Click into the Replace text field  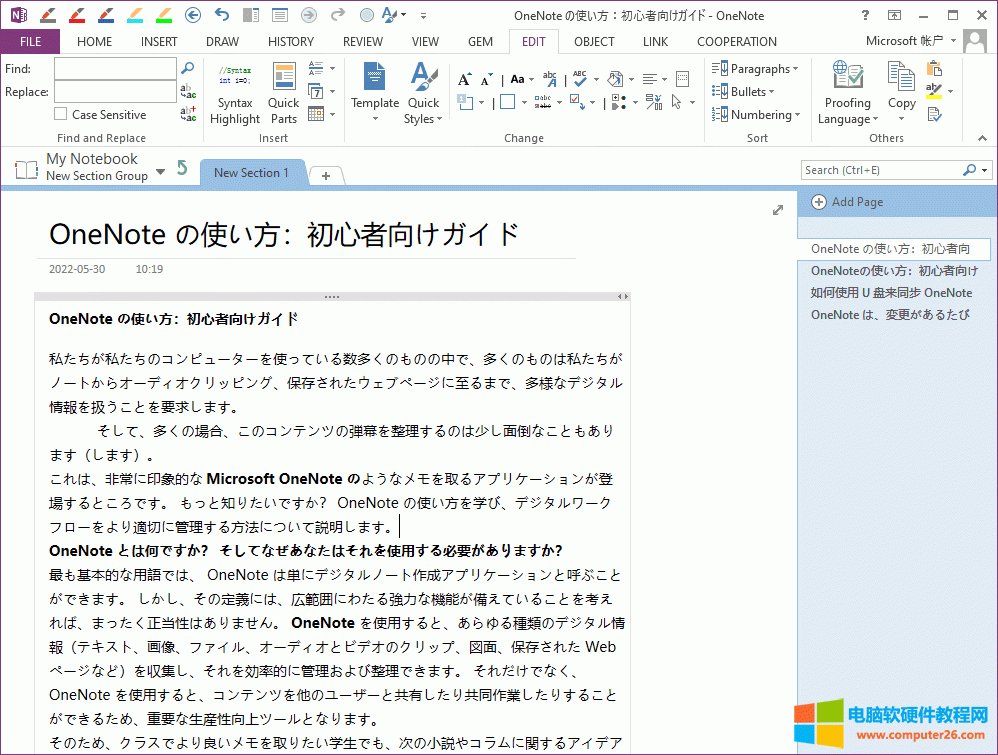click(x=114, y=92)
